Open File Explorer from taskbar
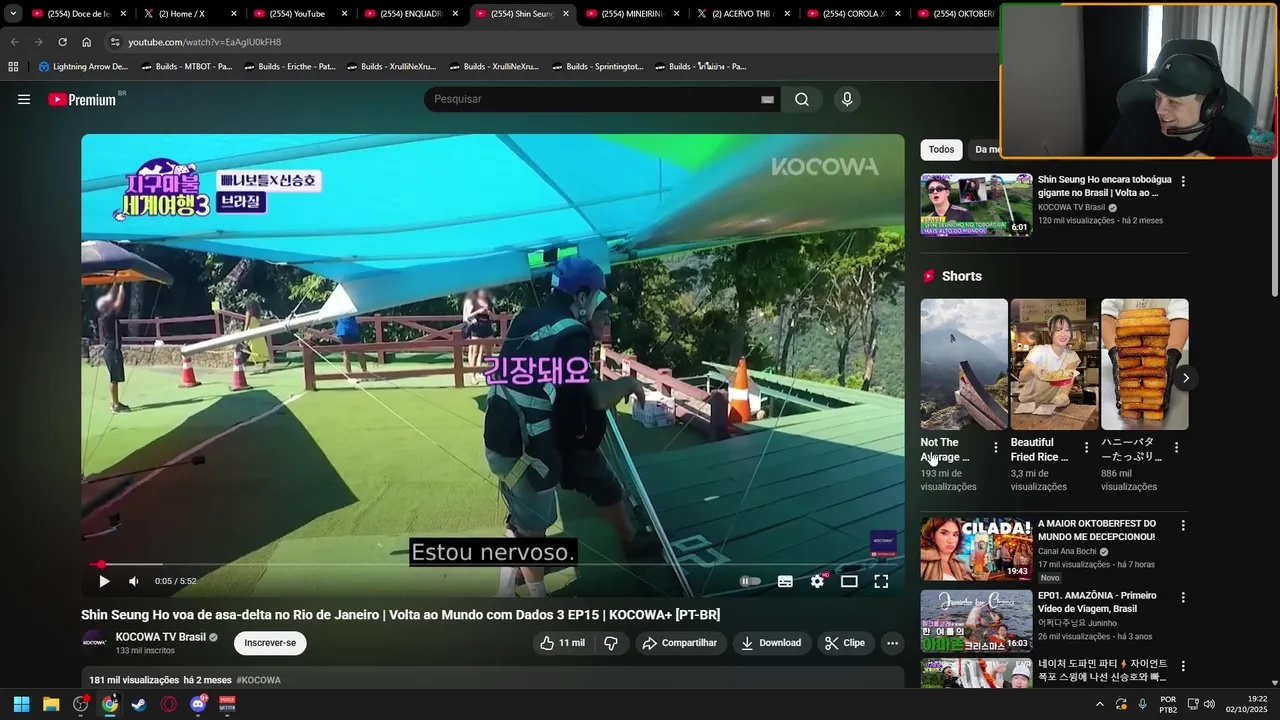This screenshot has width=1280, height=720. tap(51, 704)
